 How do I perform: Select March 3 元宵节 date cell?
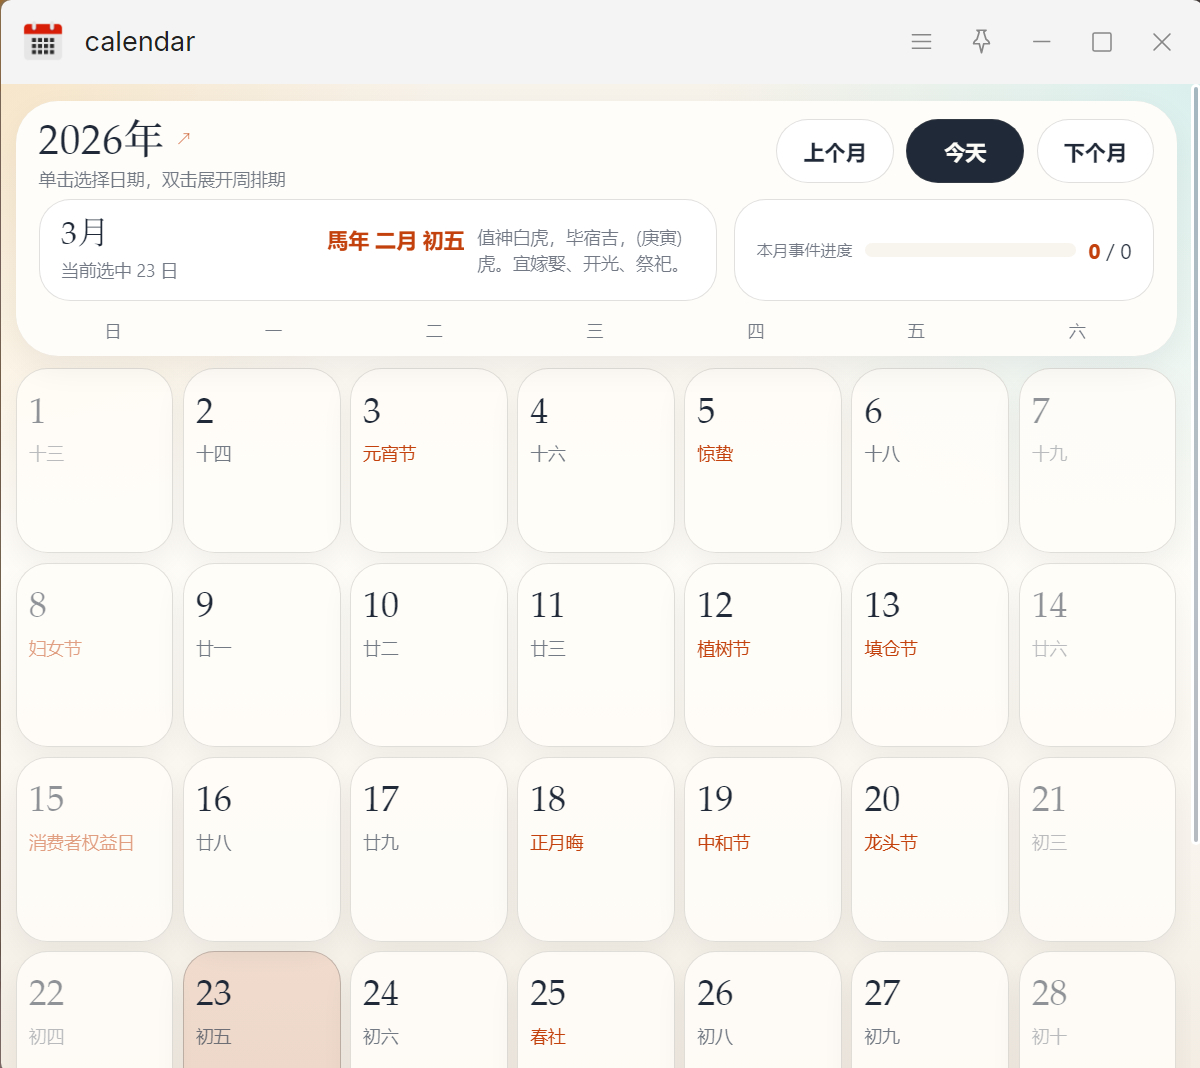pos(428,460)
